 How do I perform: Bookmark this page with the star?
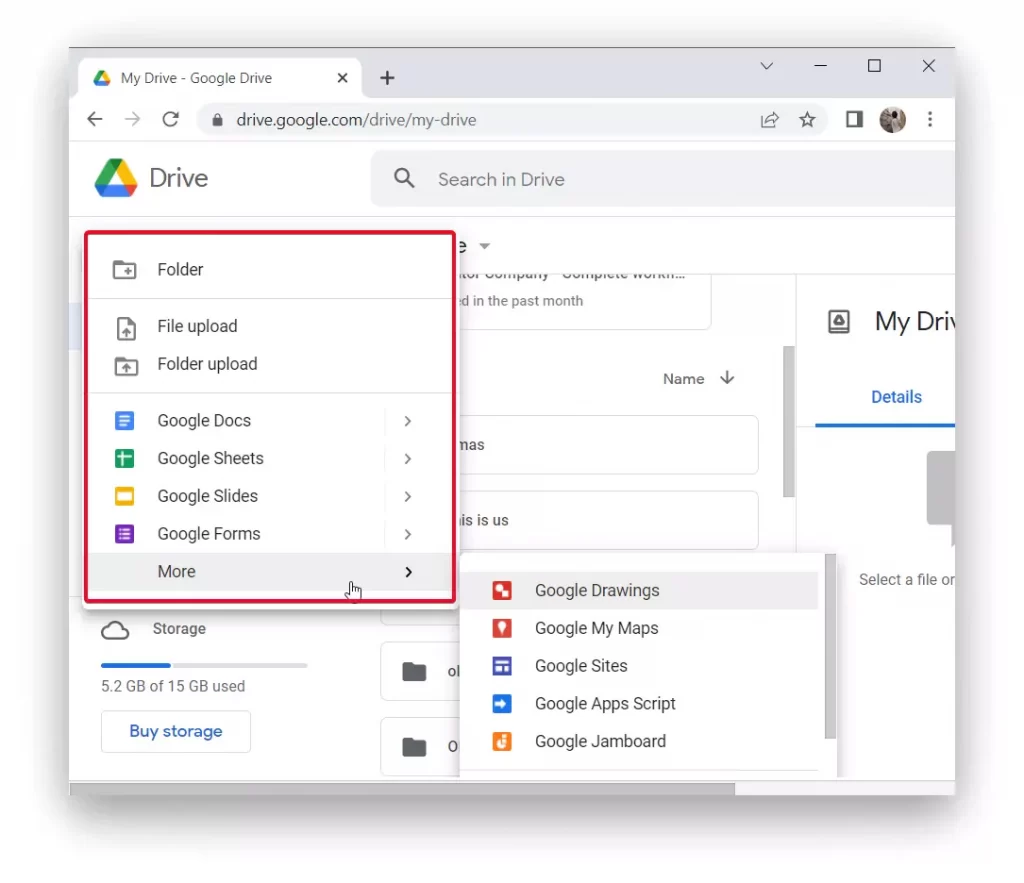click(x=807, y=120)
